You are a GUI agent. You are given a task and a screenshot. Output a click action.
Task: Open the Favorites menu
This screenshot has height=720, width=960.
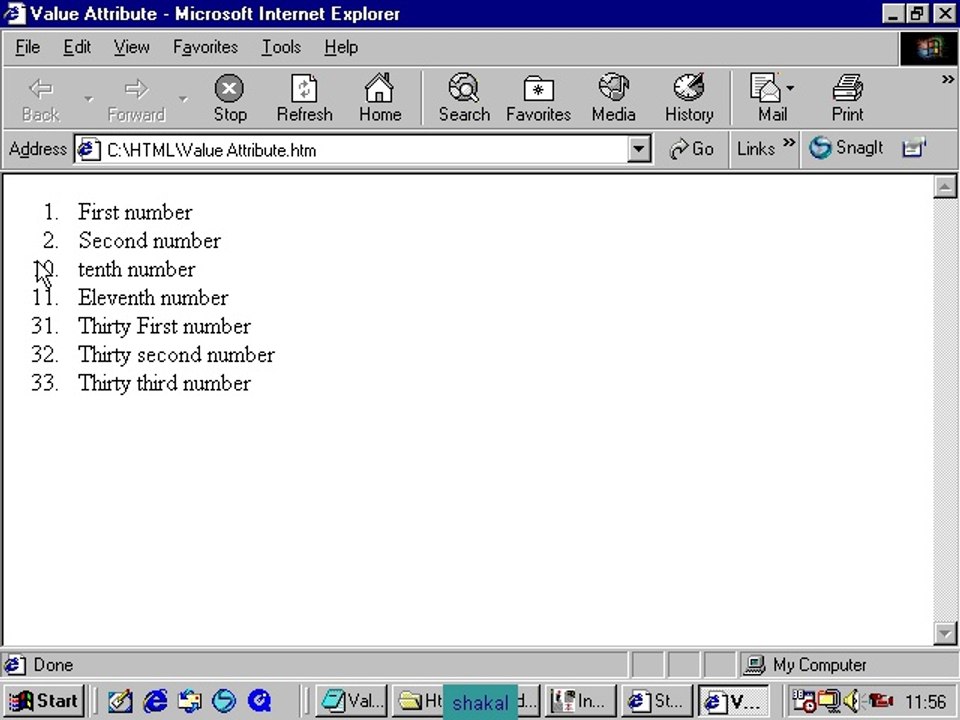click(x=205, y=47)
